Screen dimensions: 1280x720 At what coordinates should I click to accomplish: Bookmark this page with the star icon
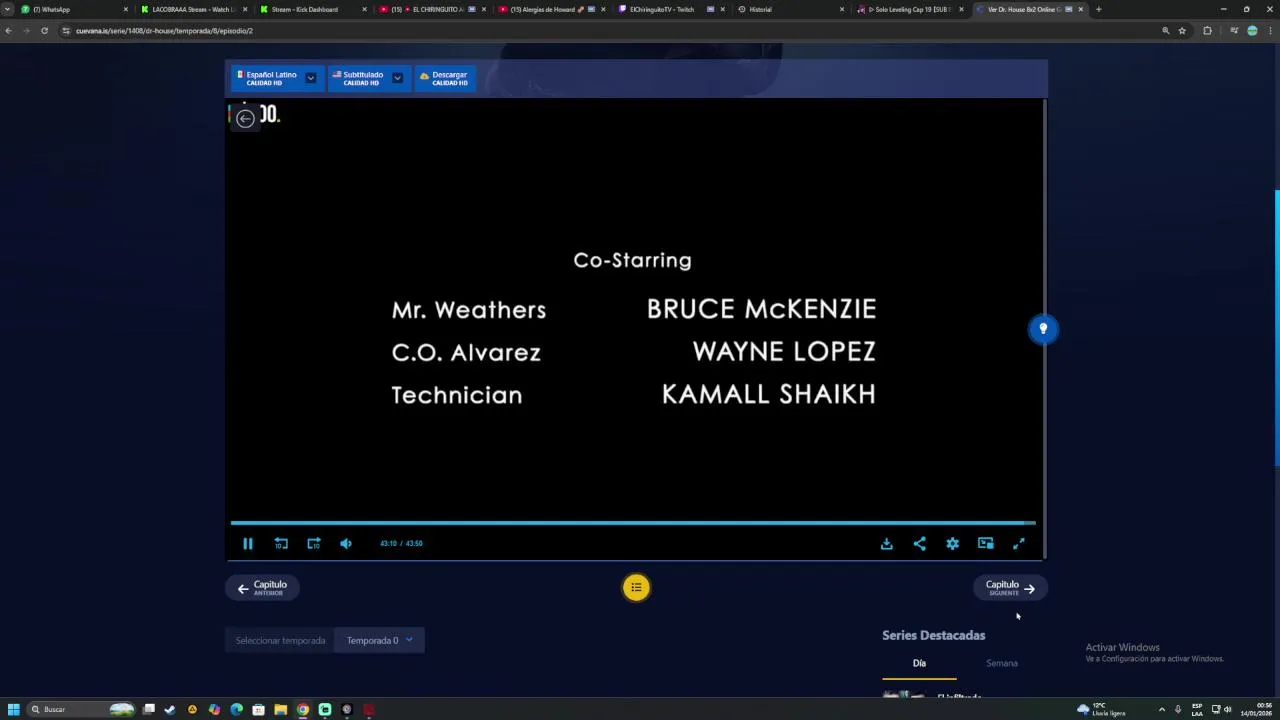click(1182, 30)
